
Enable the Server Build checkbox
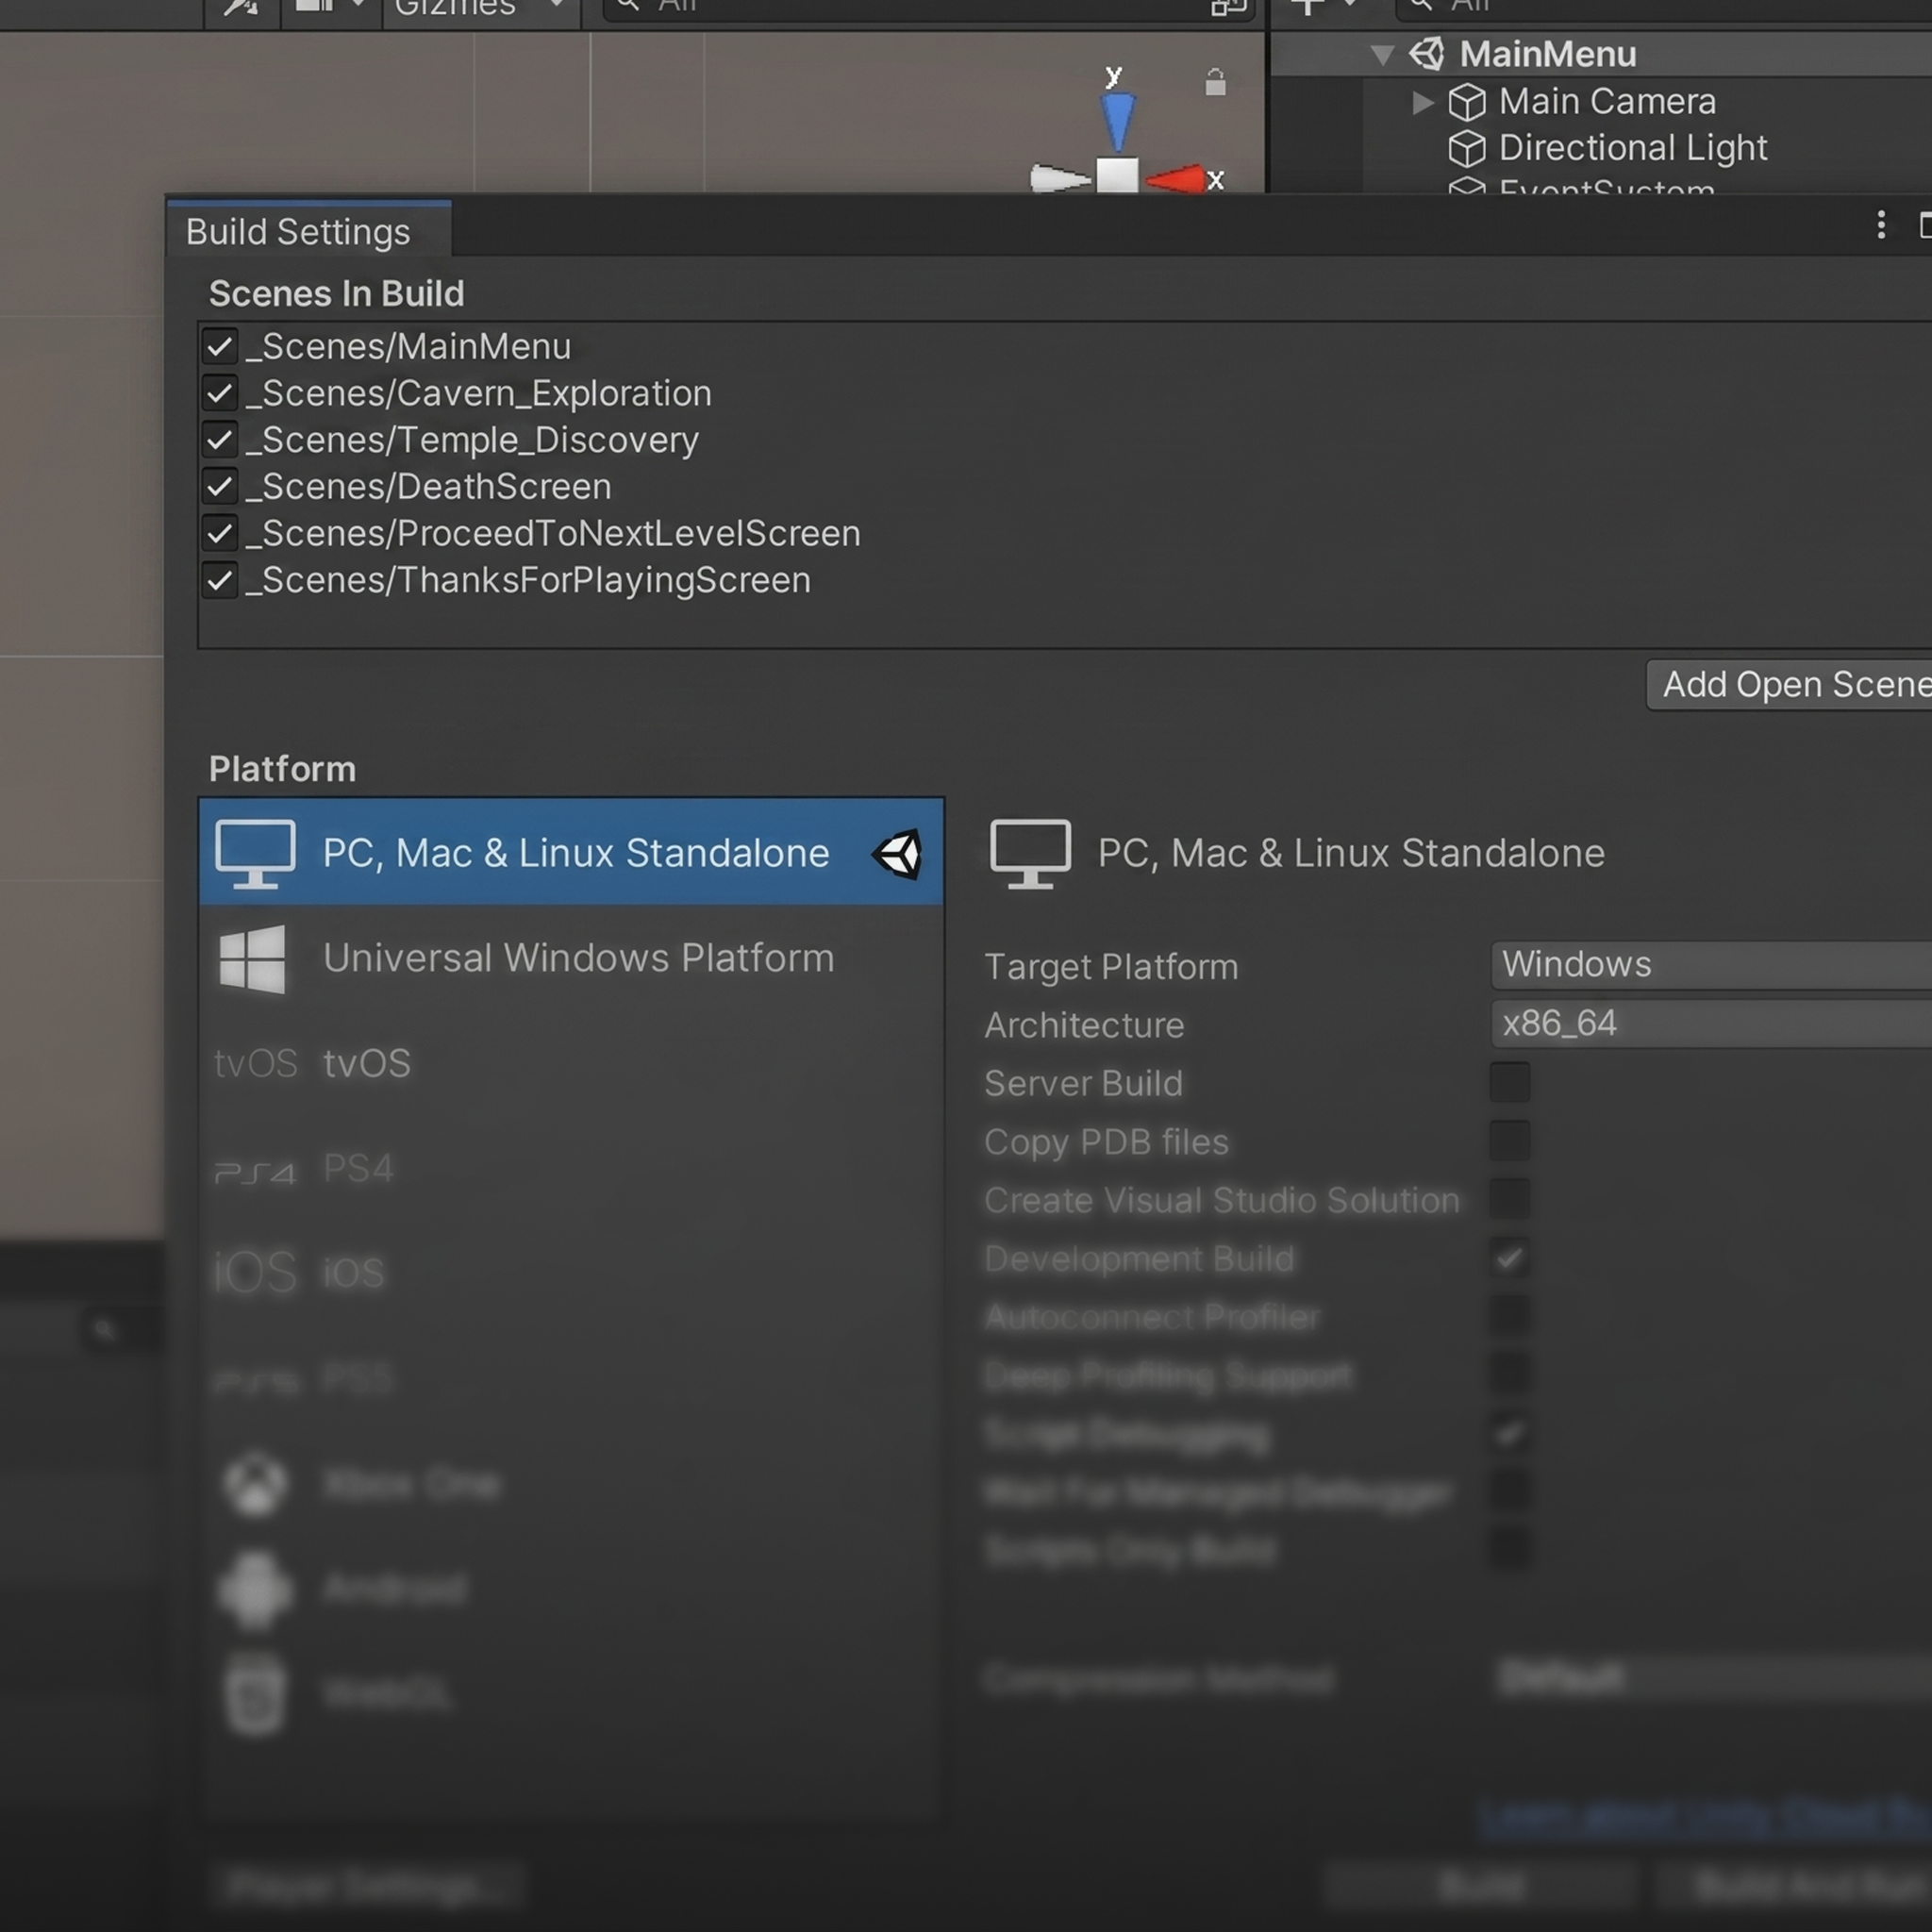pos(1509,1083)
